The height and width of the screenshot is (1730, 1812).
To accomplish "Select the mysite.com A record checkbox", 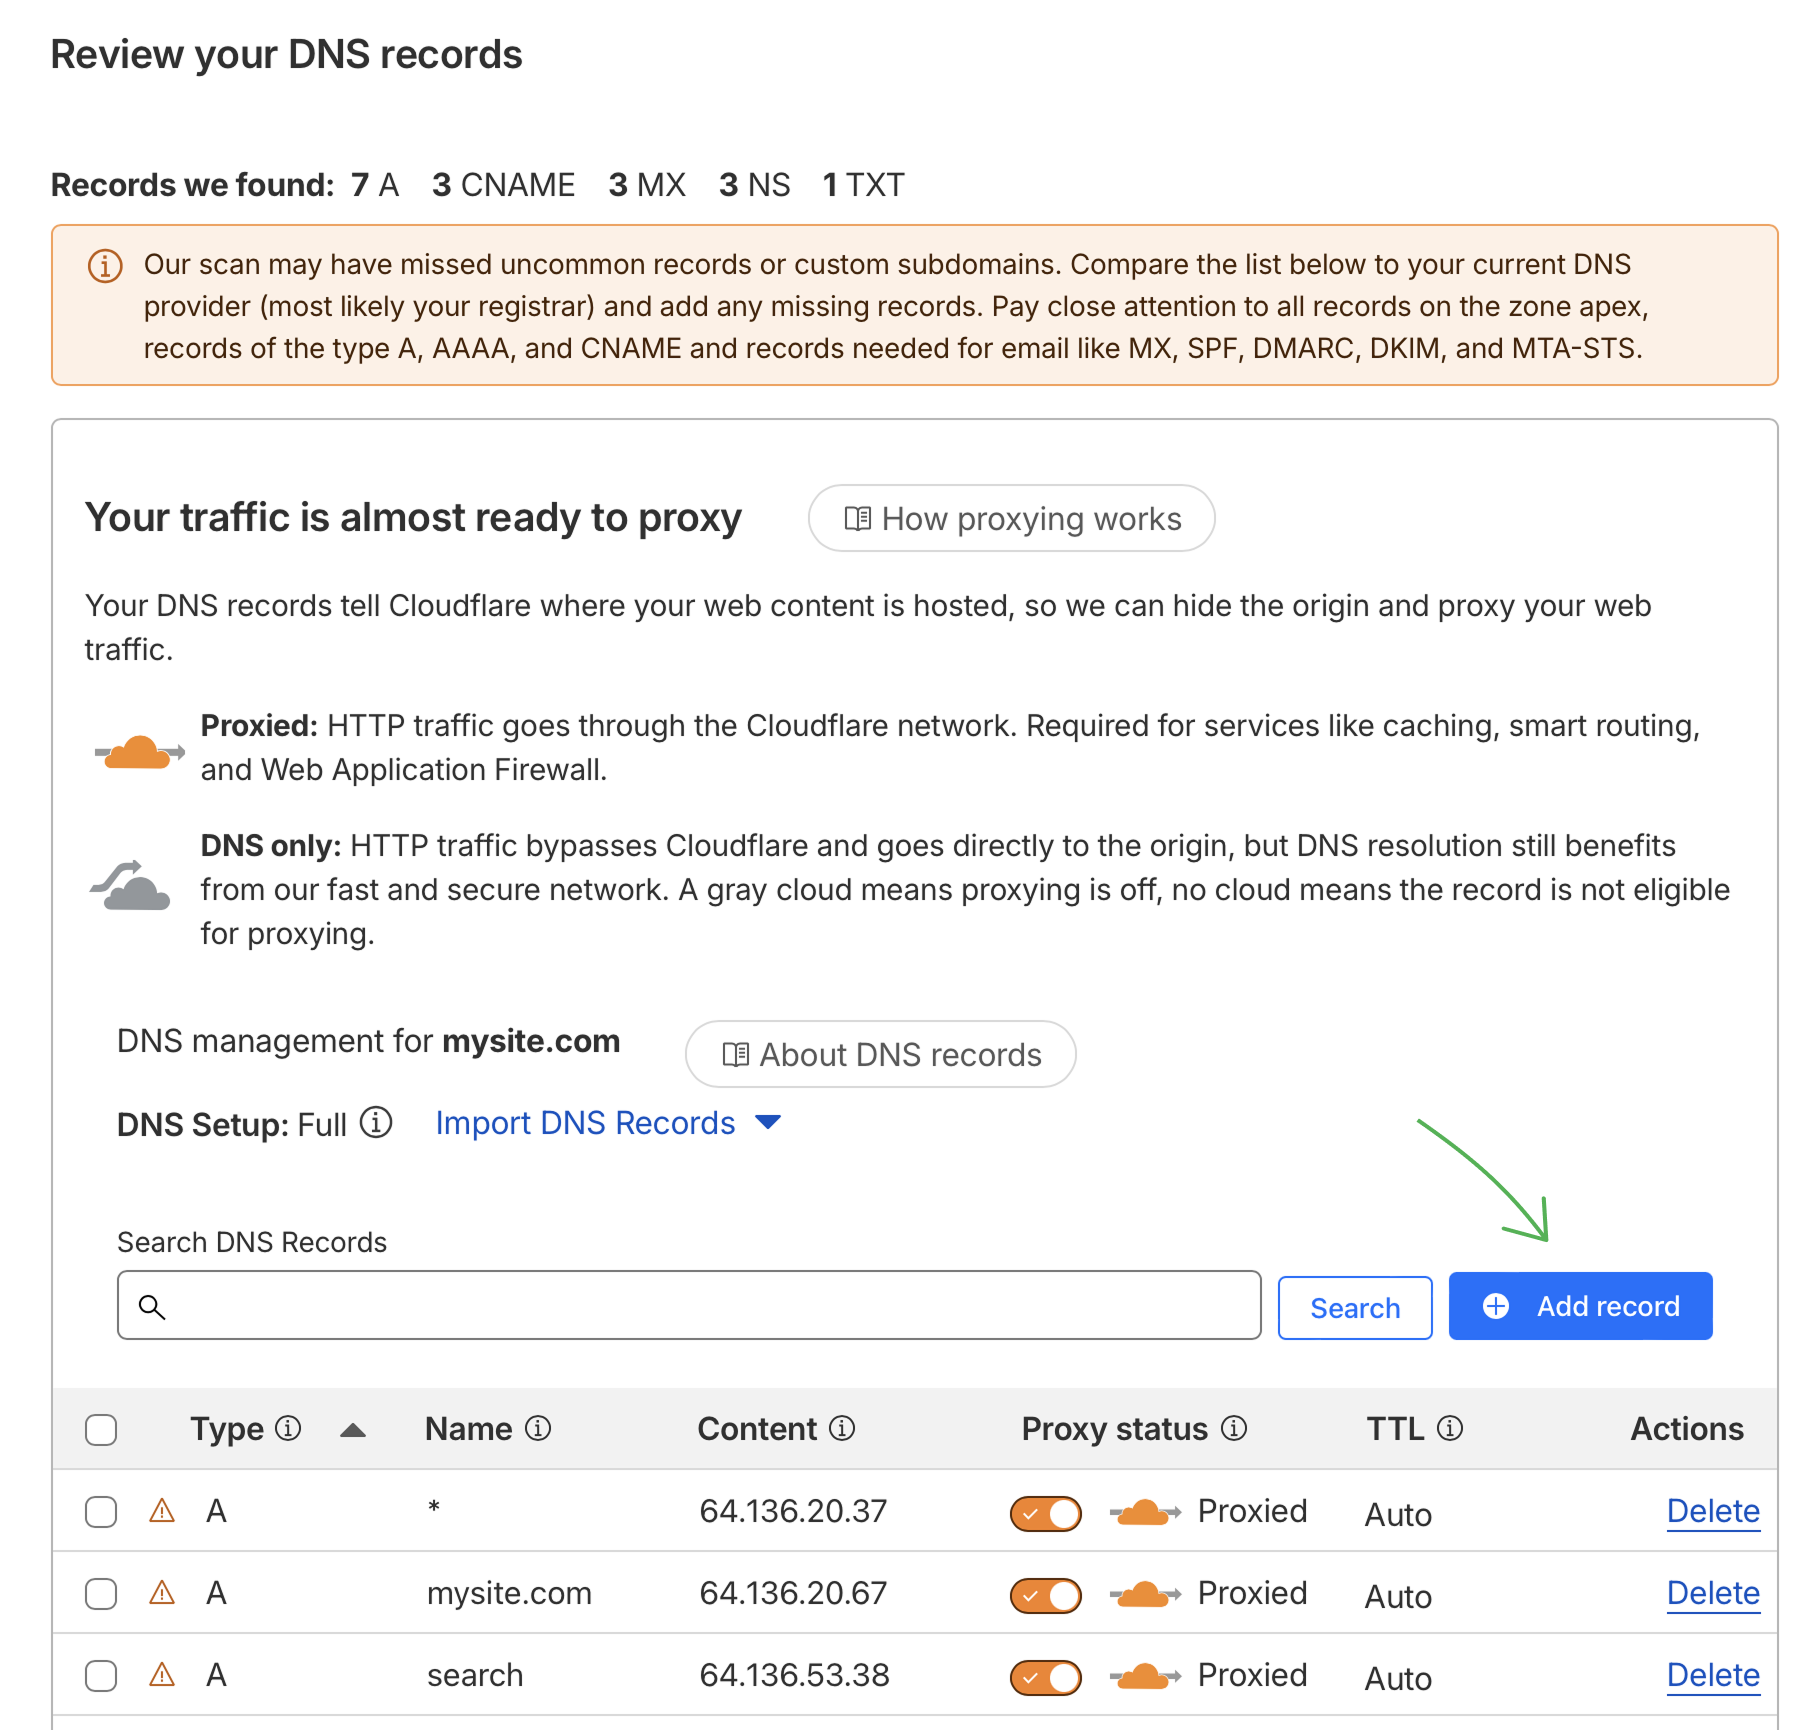I will (101, 1593).
